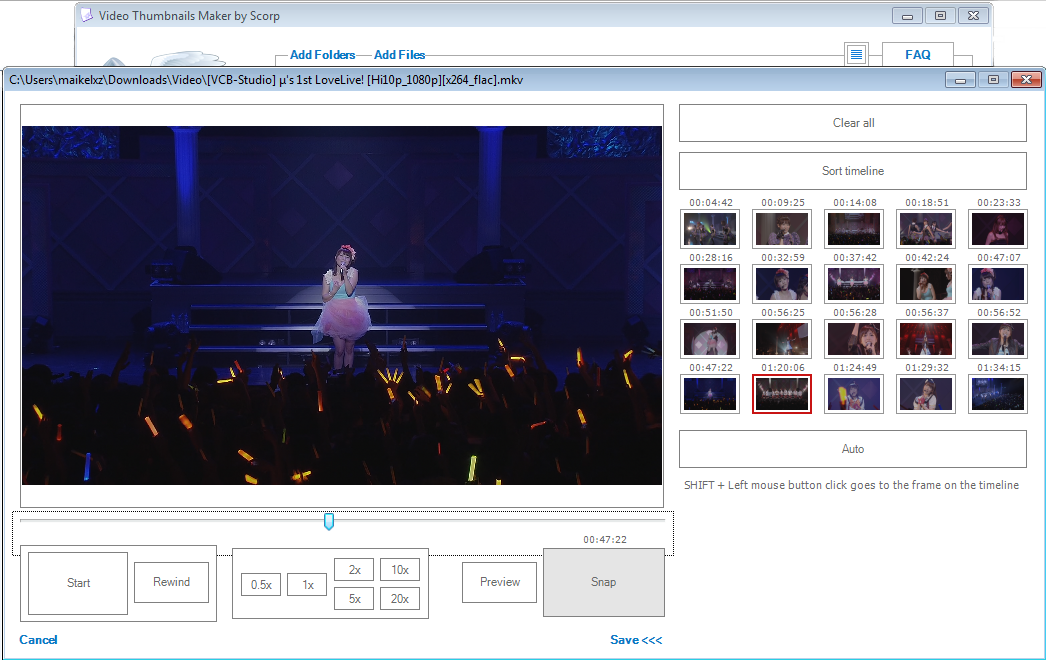Viewport: 1046px width, 660px height.
Task: Select the thumbnail at 00:56:28
Action: (x=855, y=339)
